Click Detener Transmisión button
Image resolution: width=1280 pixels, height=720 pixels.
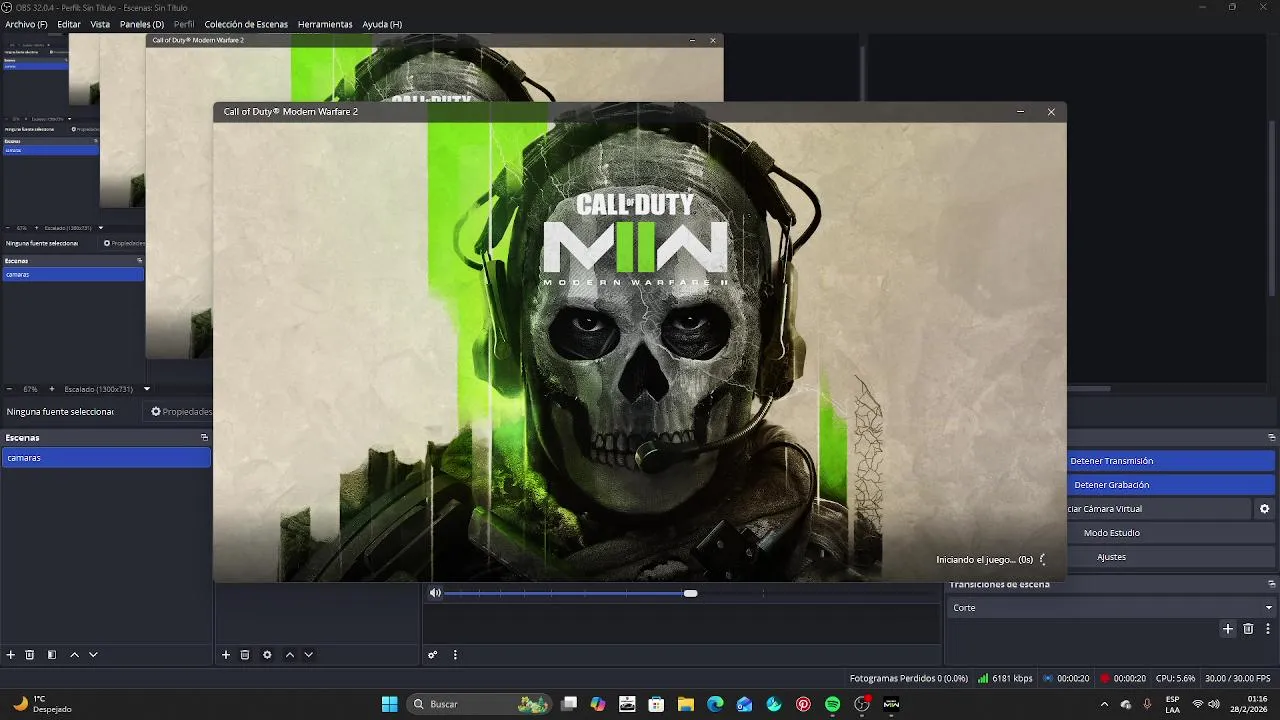click(x=1171, y=461)
